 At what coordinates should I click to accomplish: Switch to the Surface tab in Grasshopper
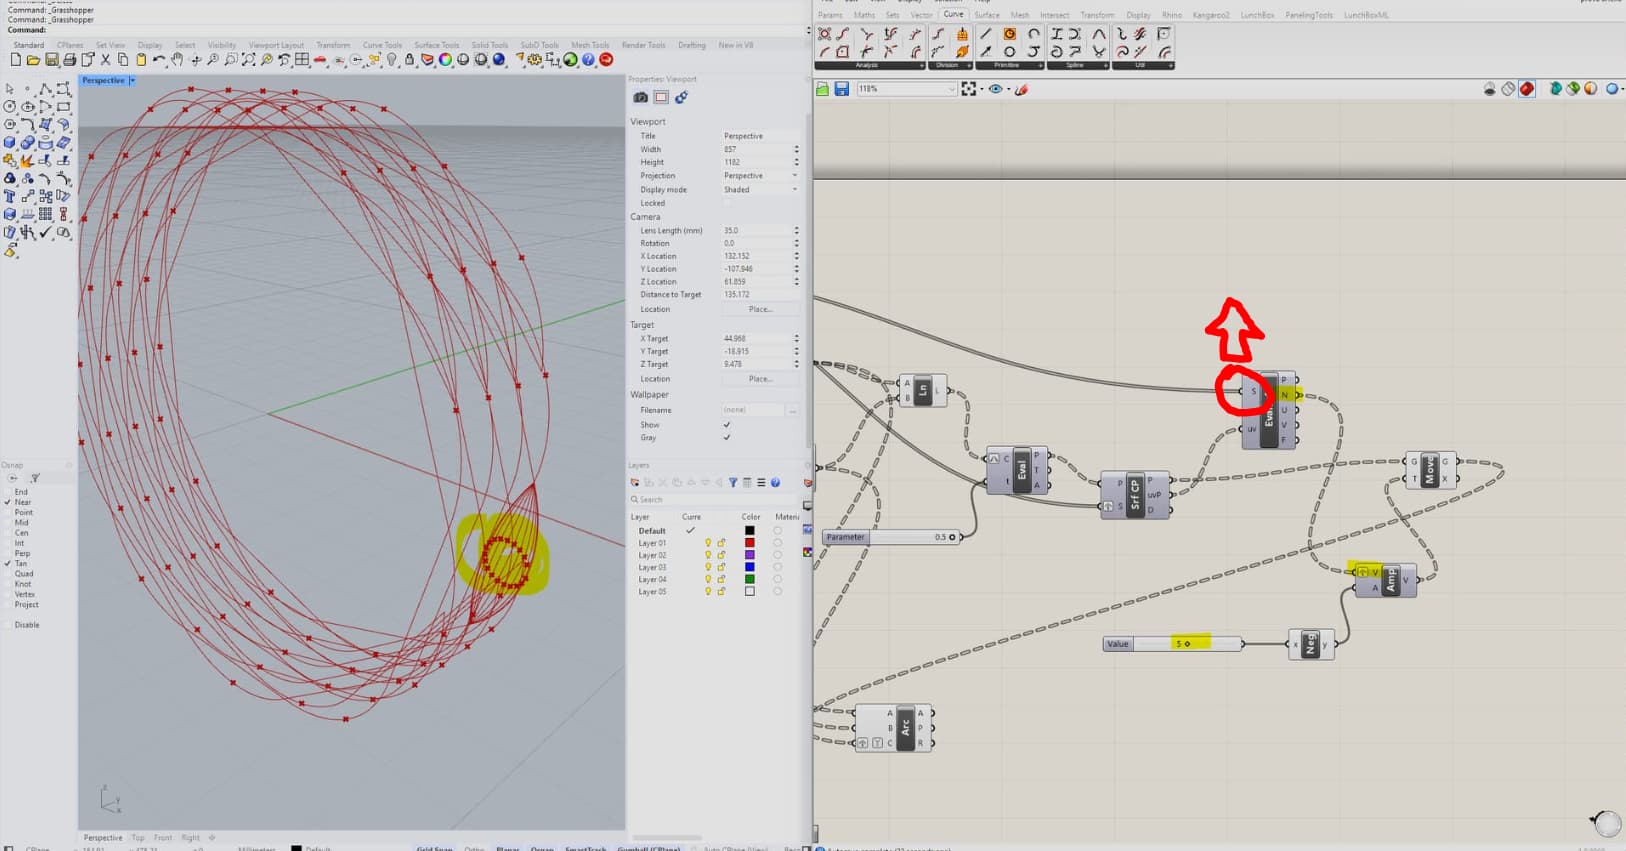(x=987, y=15)
